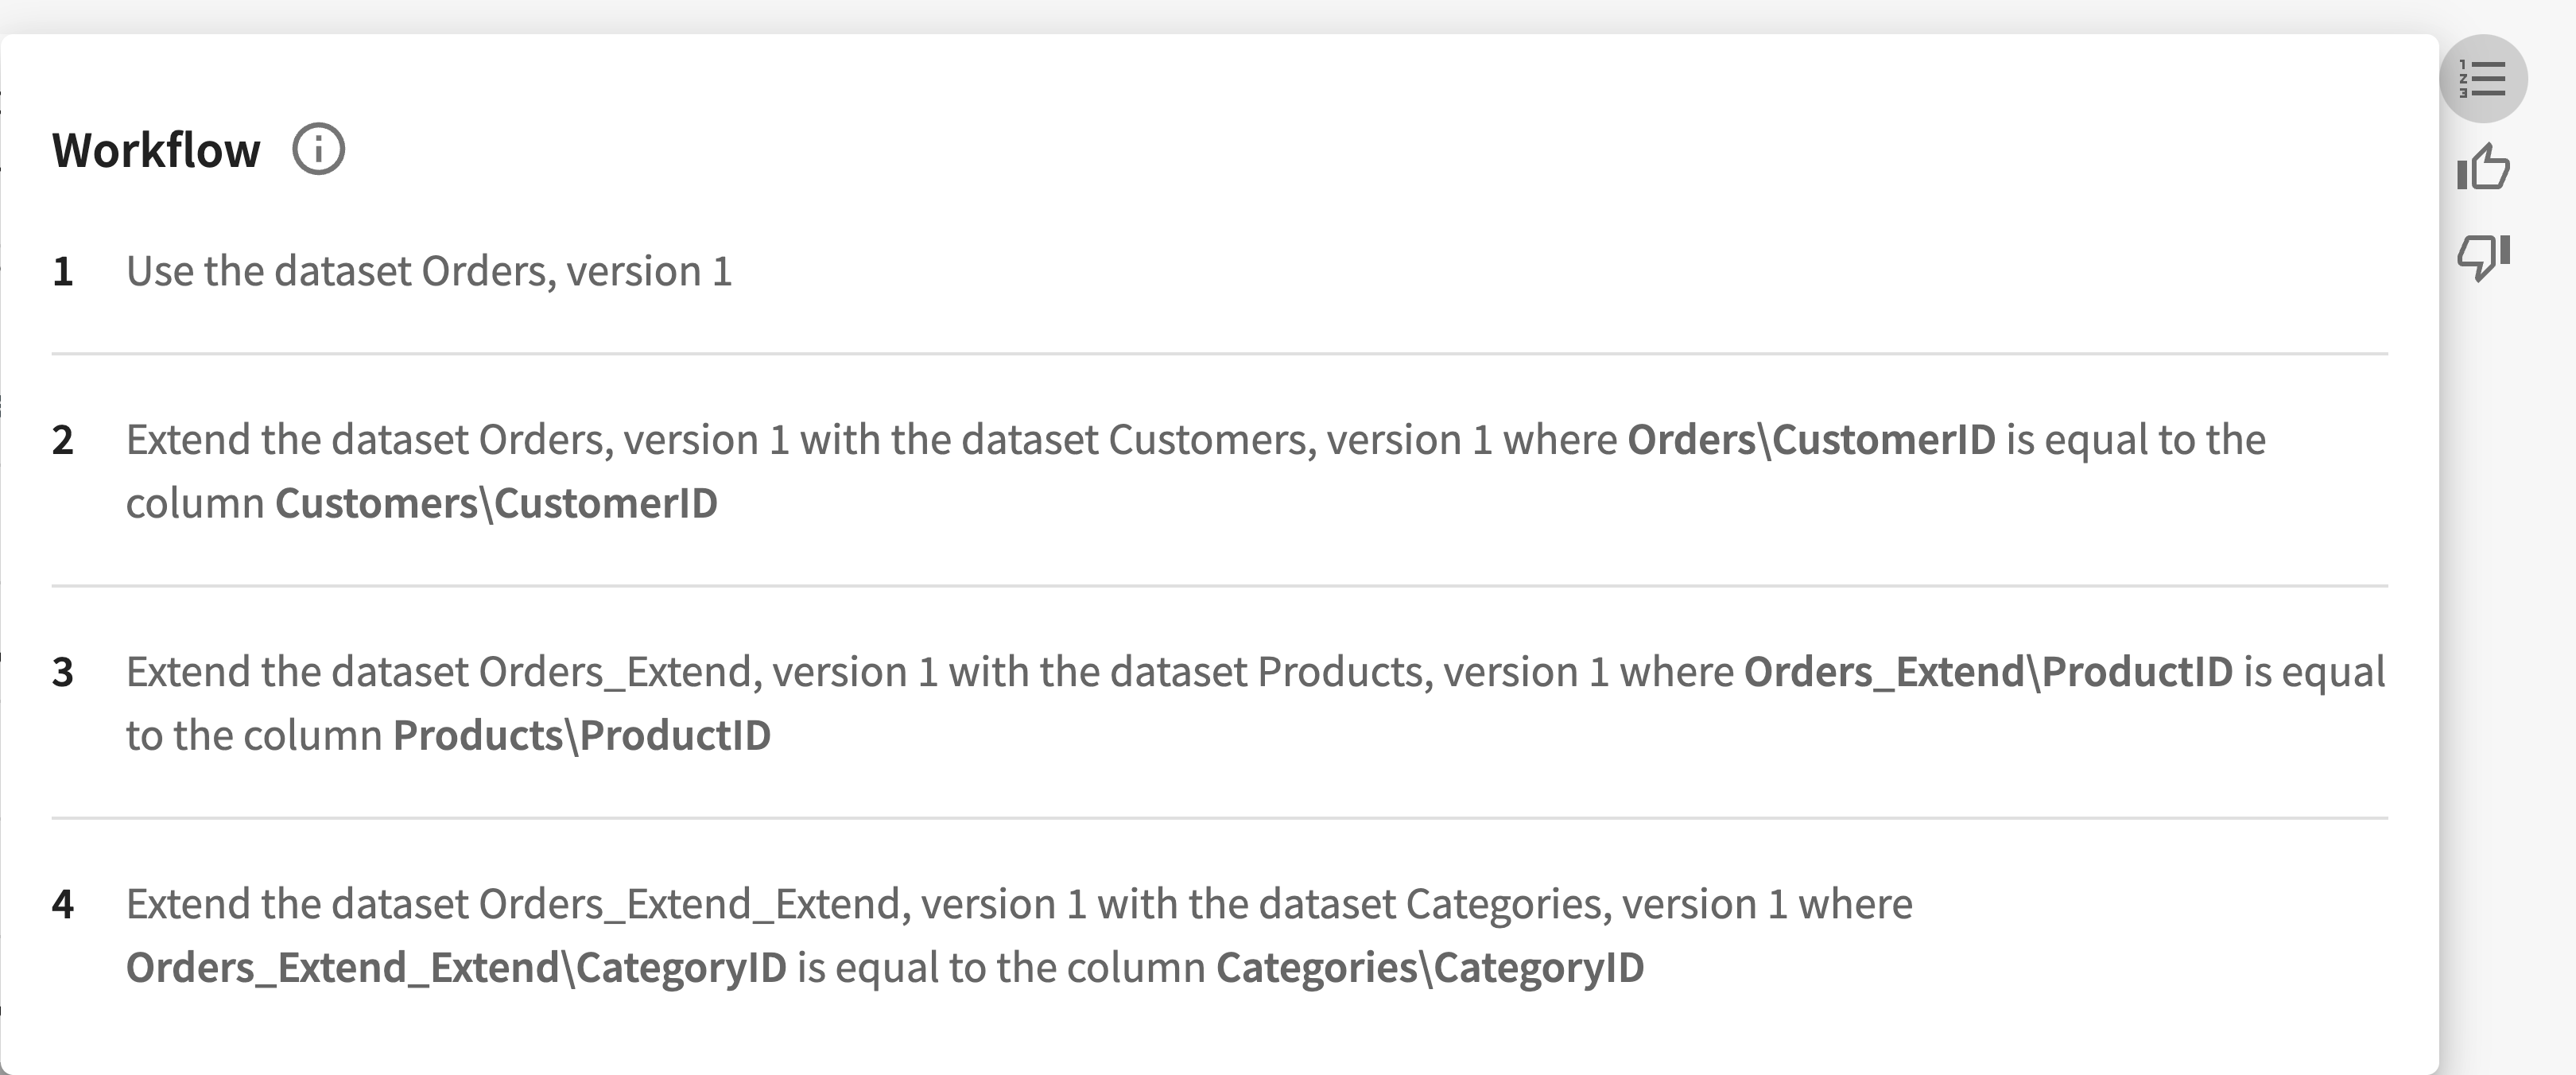Click the Workflow heading
2576x1075 pixels.
tap(156, 150)
